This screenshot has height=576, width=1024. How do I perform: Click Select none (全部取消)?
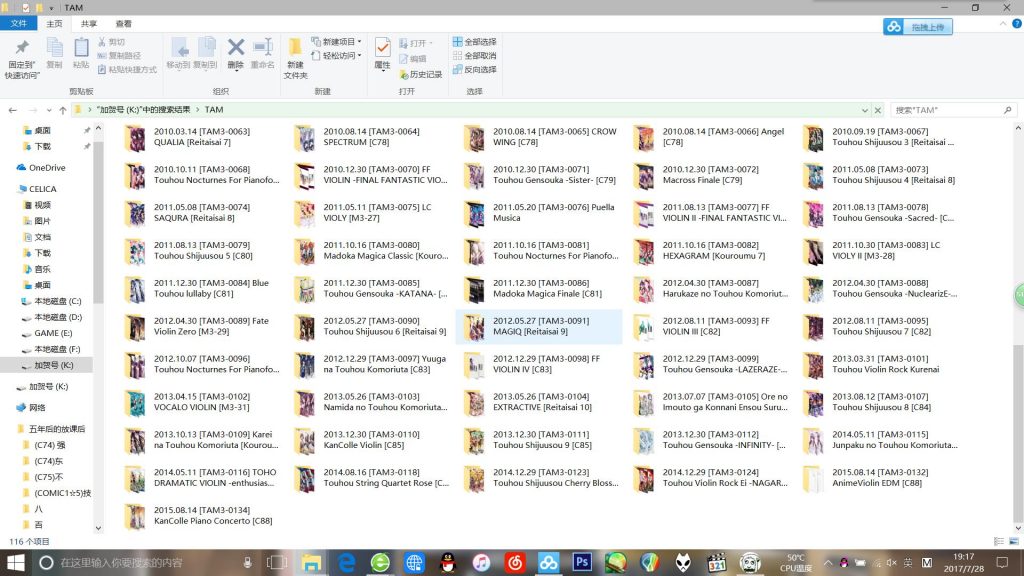[x=474, y=56]
